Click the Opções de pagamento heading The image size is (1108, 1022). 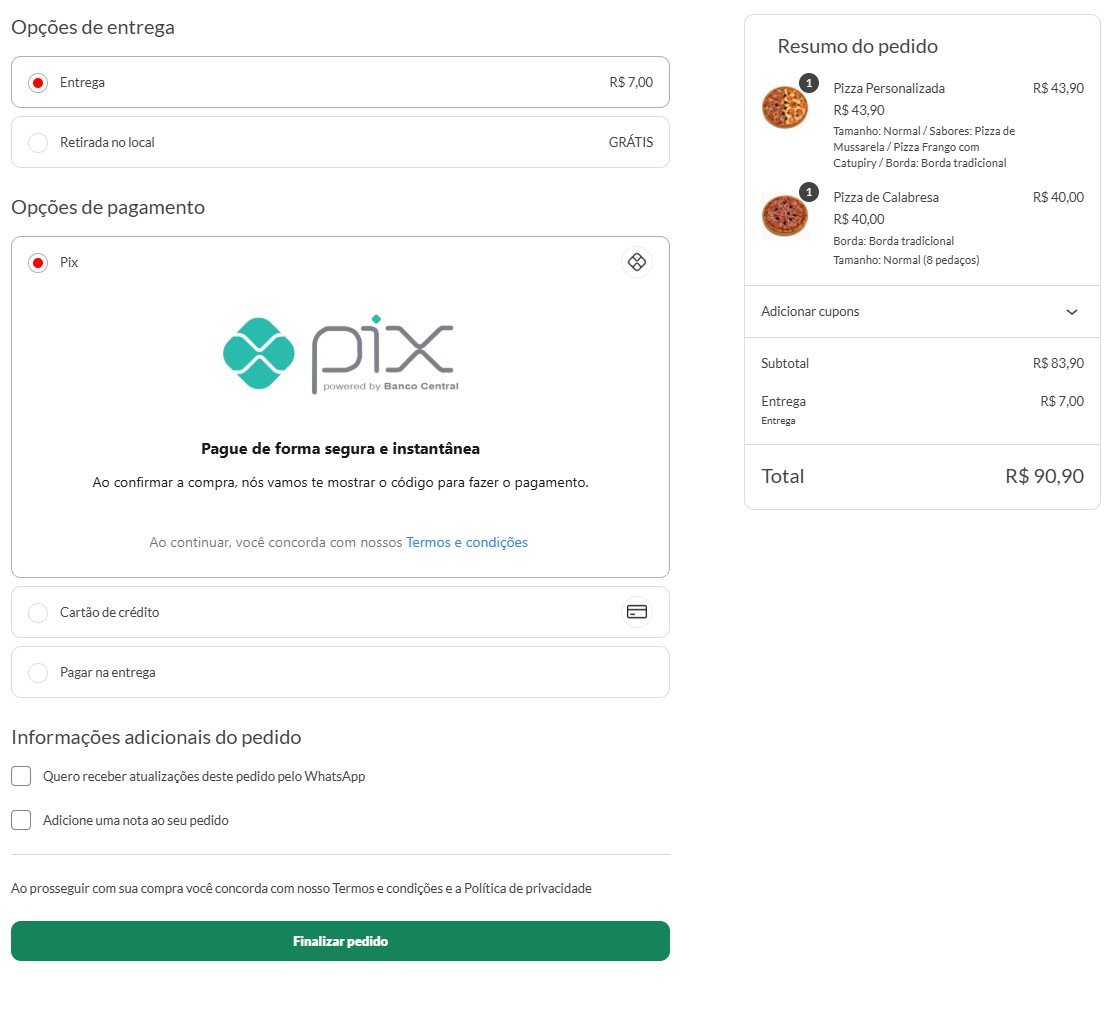[x=108, y=208]
